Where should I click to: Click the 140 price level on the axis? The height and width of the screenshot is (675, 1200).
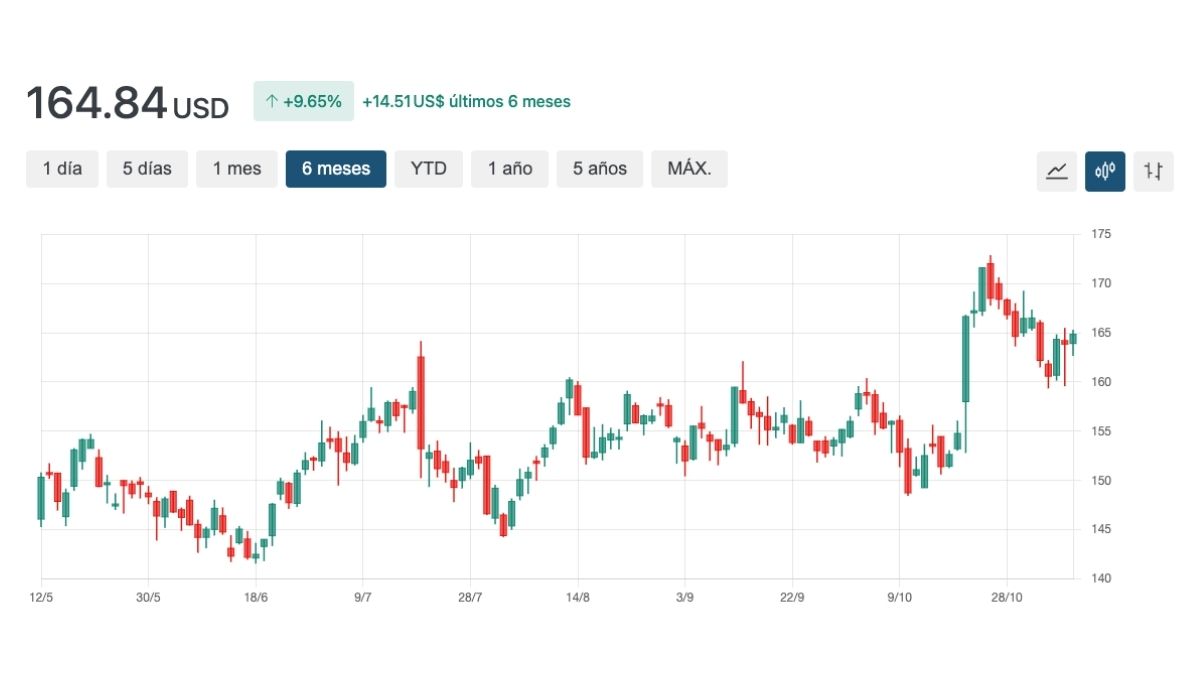(x=1101, y=578)
